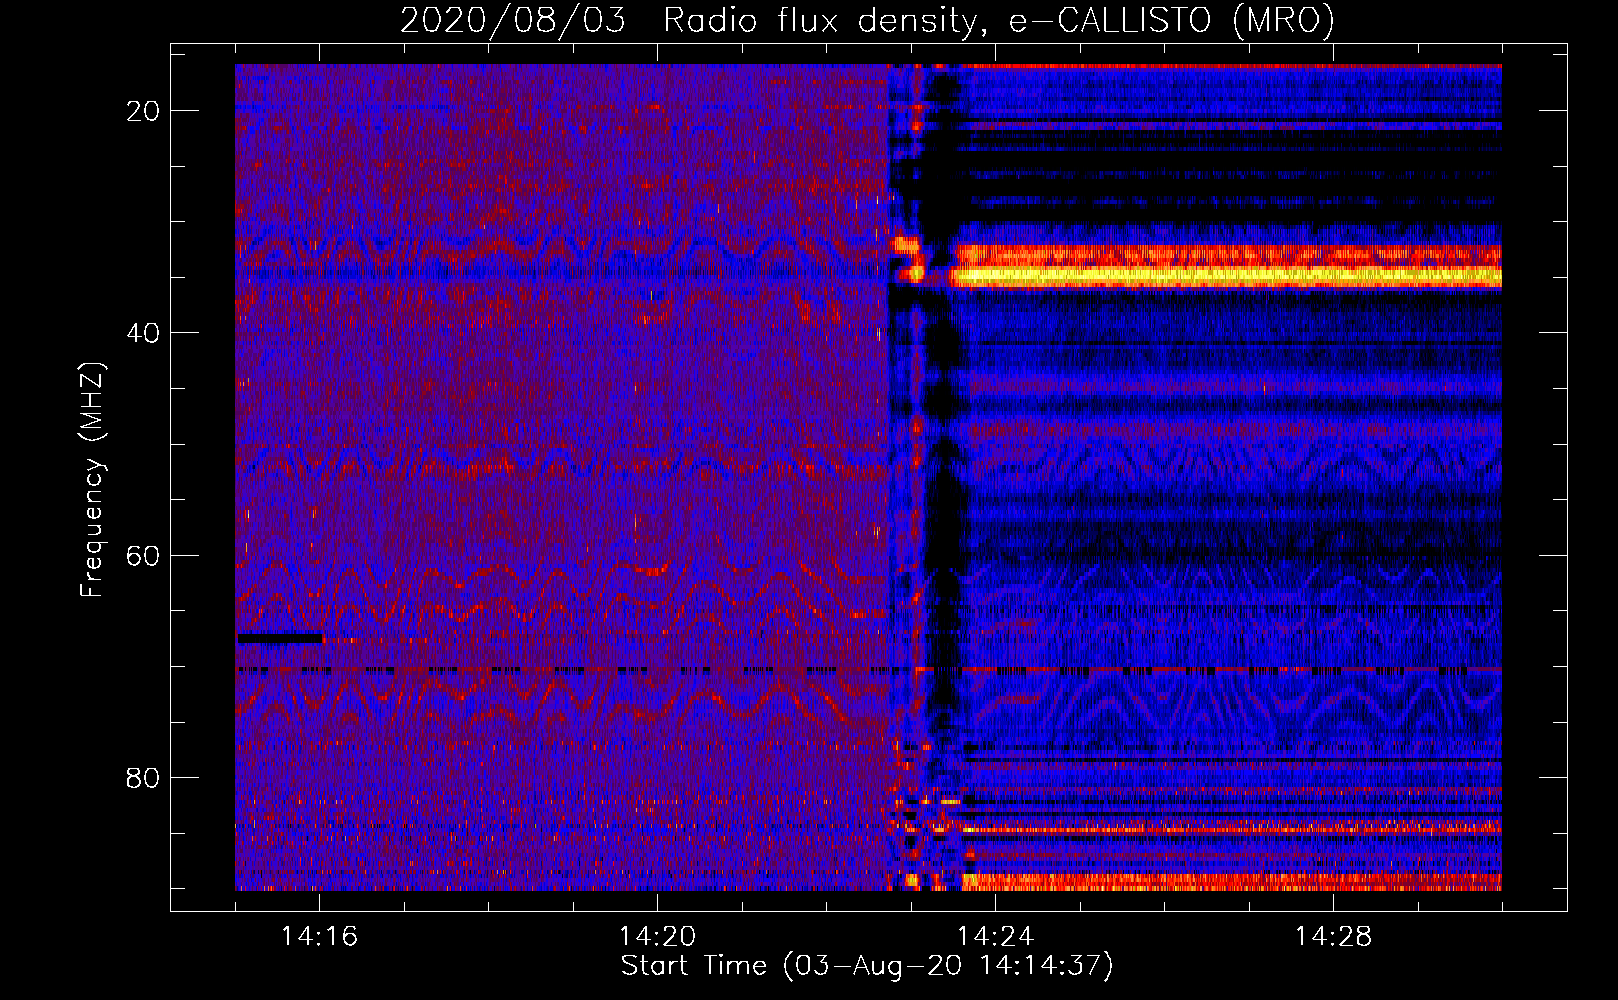This screenshot has width=1618, height=1000.
Task: Click the short black bar near 67 MHz at the left edge of the spectrogram
Action: tap(280, 638)
